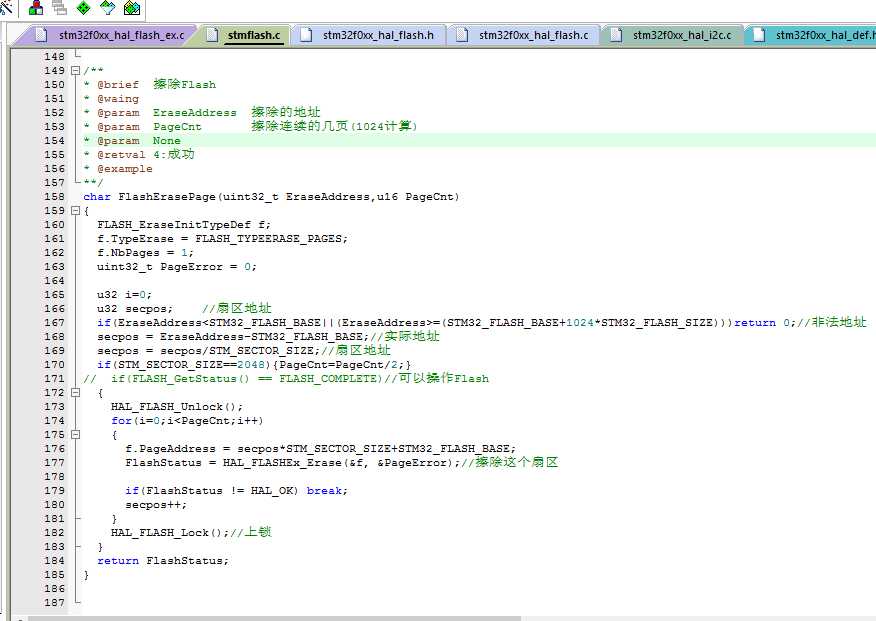Switch to stm32f0xx_hal_flash_ex.c tab
Viewport: 876px width, 621px height.
click(110, 35)
